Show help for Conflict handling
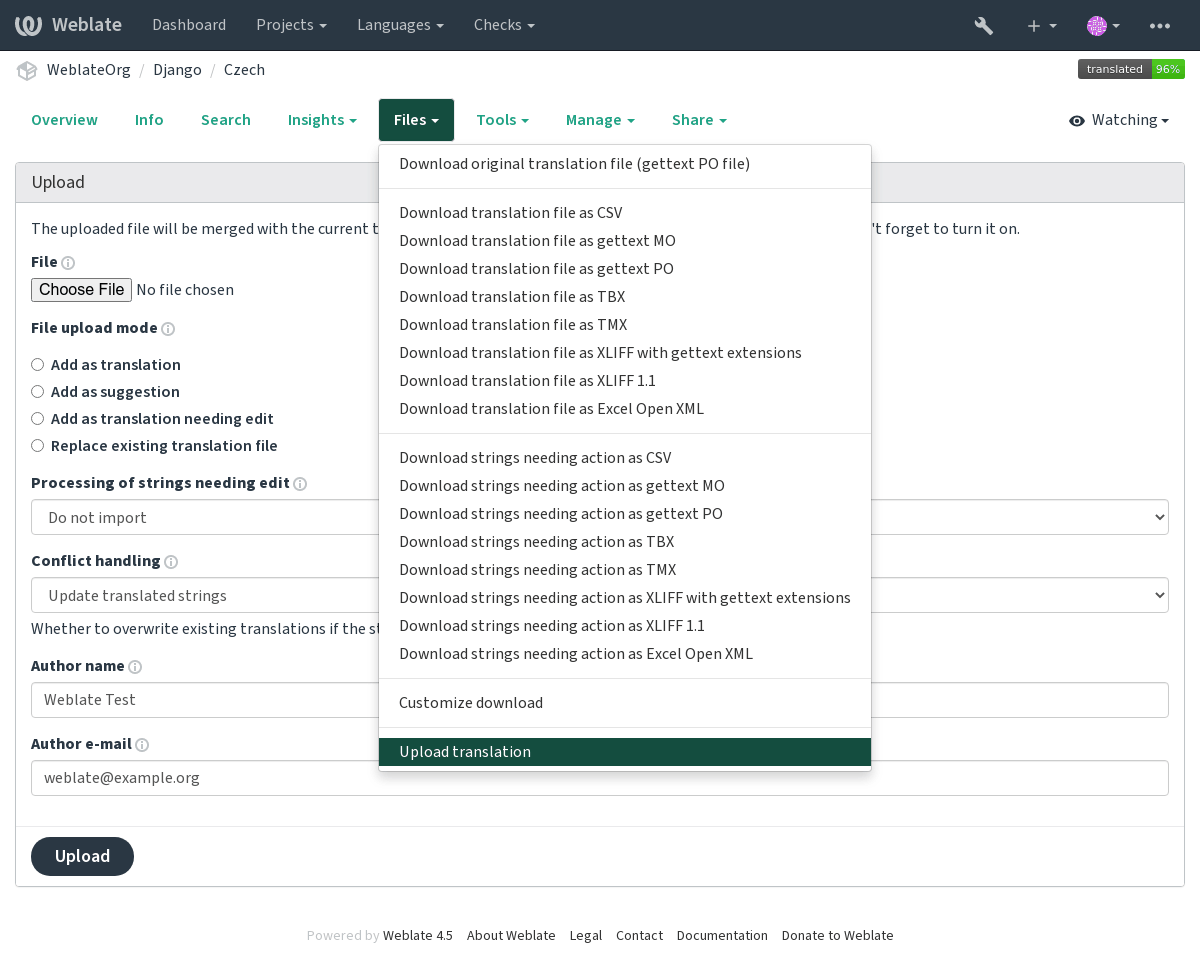The width and height of the screenshot is (1200, 953). click(171, 562)
